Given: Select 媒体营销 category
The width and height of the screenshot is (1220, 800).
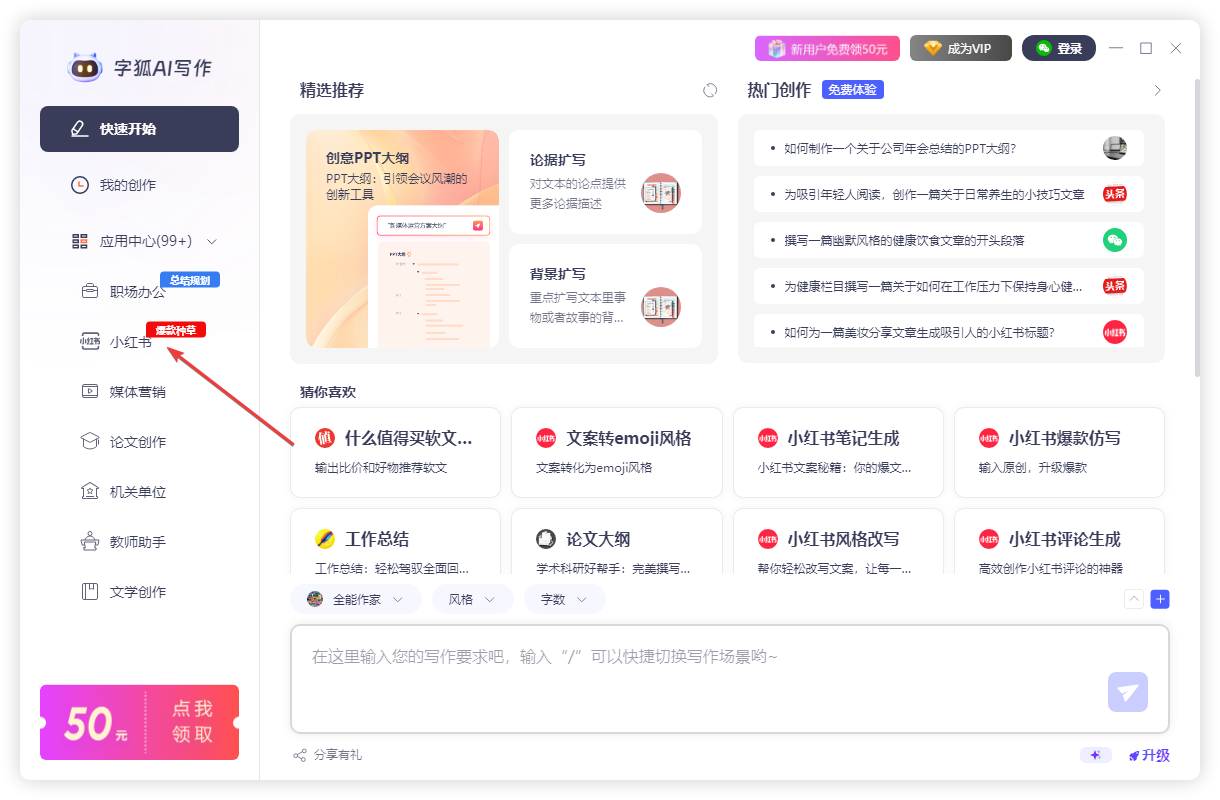Looking at the screenshot, I should 138,392.
